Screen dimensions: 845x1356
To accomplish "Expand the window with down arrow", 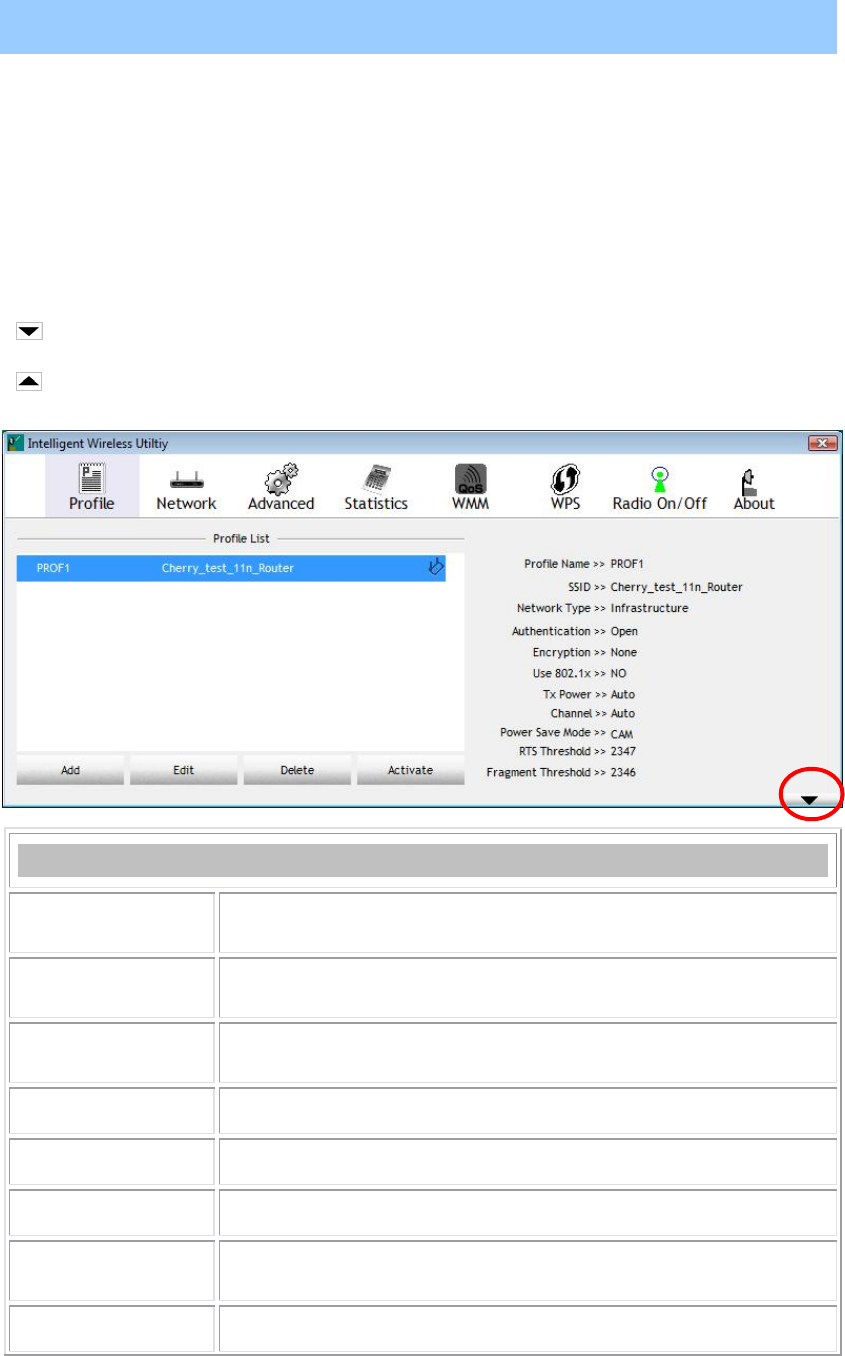I will point(810,799).
